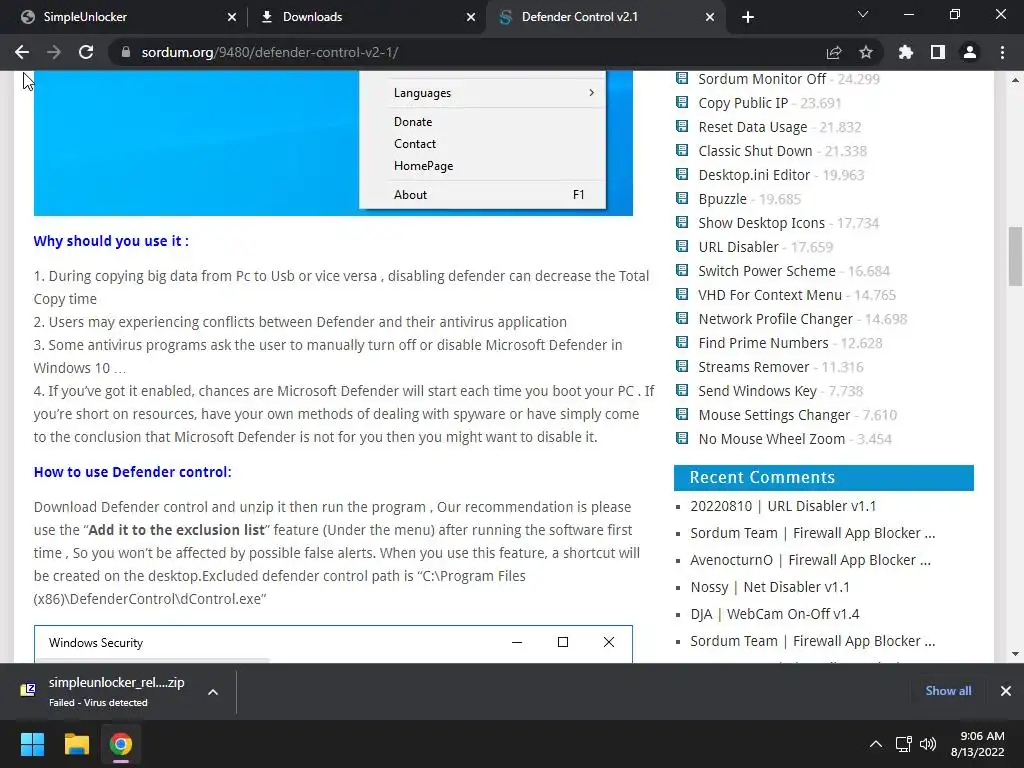This screenshot has height=768, width=1024.
Task: Click the icon beside VHD For Context Menu
Action: [682, 294]
